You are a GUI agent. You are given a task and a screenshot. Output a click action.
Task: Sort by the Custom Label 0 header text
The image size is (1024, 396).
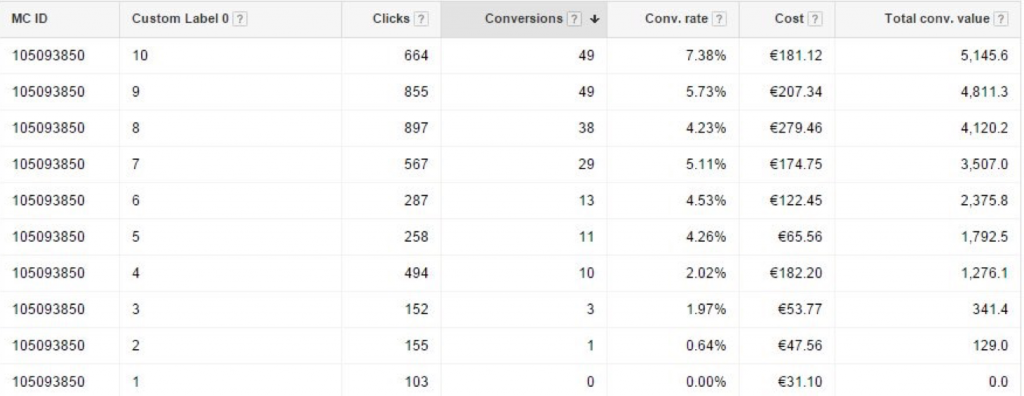pyautogui.click(x=180, y=19)
